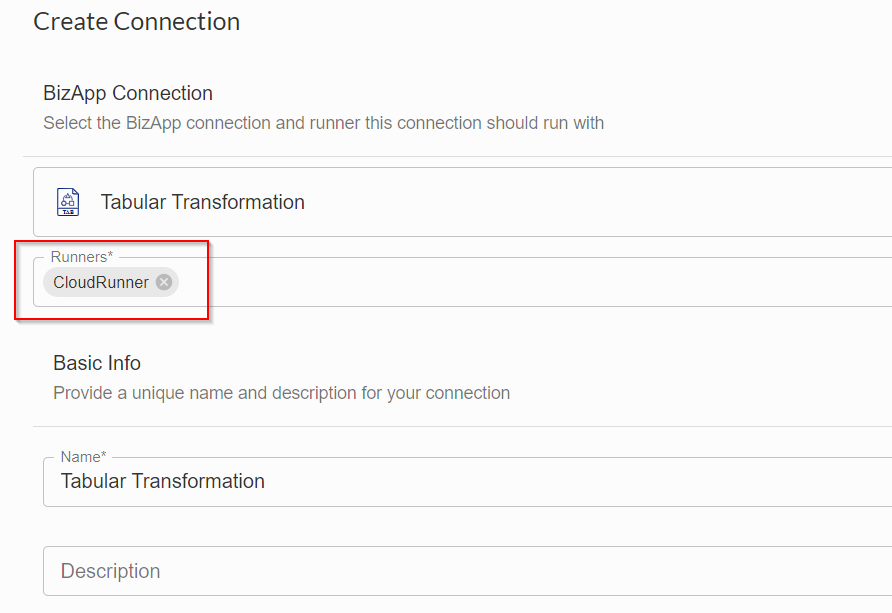
Task: Click the Create Connection page heading
Action: 137,22
